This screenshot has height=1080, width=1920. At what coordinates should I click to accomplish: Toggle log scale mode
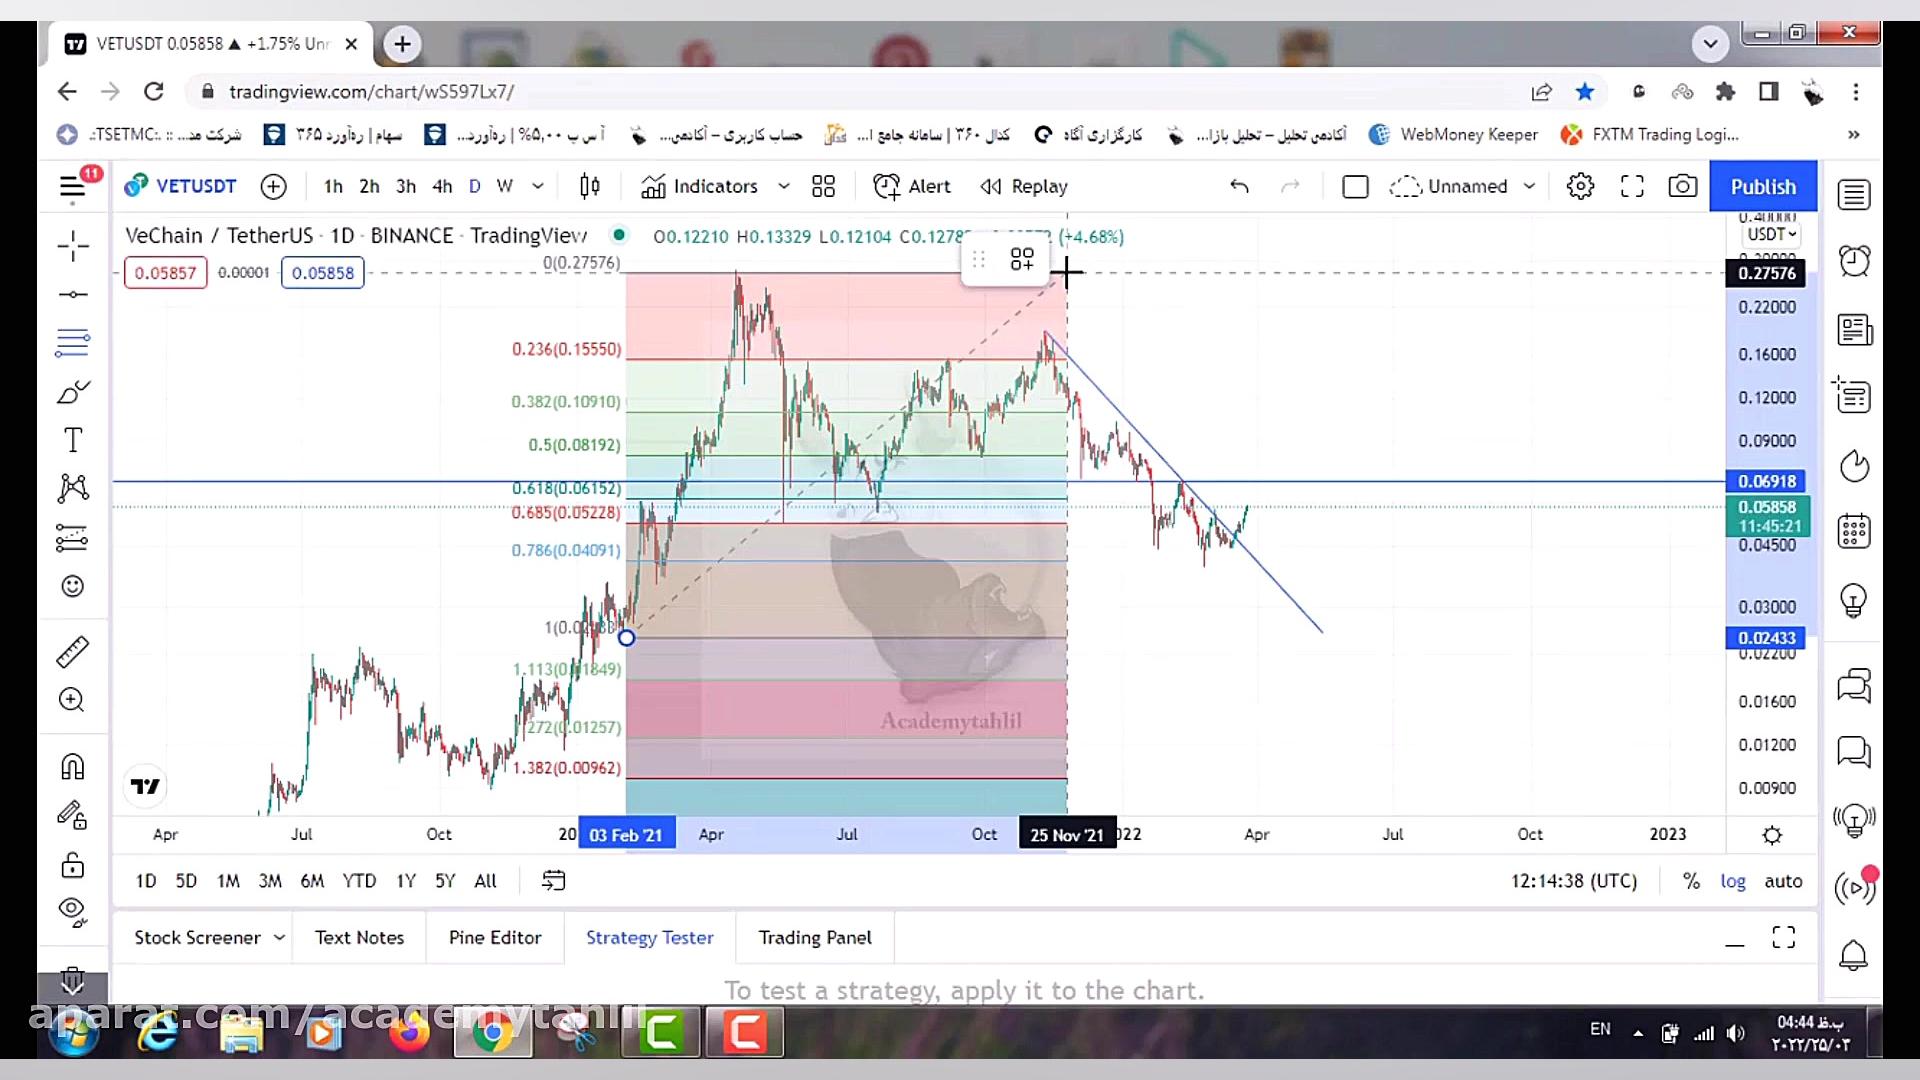tap(1733, 881)
